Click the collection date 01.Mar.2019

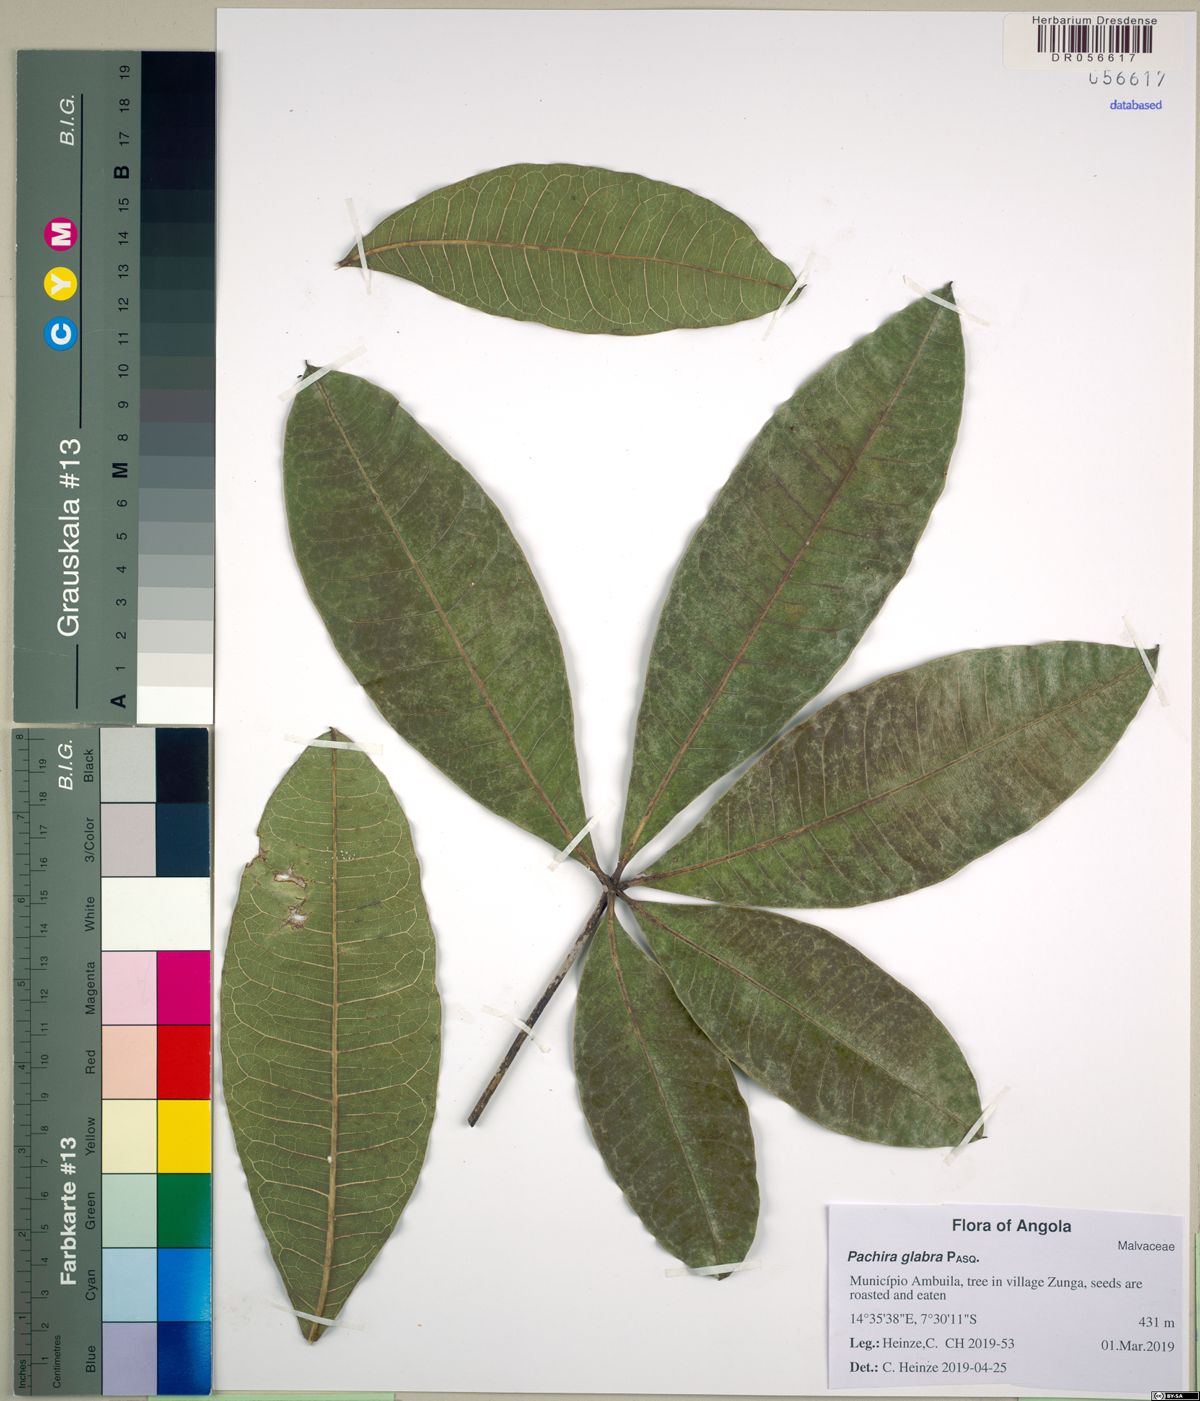pyautogui.click(x=1137, y=1345)
